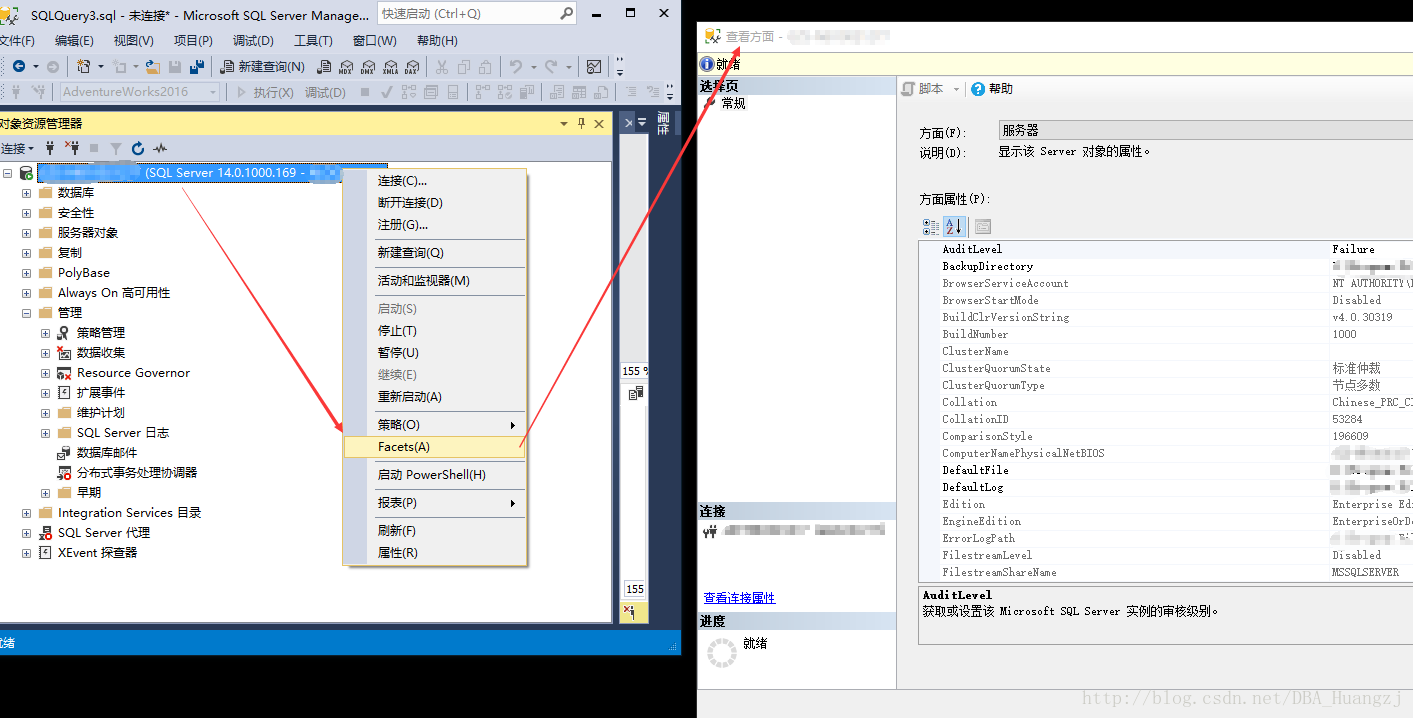Click the MDX query icon
Viewport: 1413px width, 718px height.
[346, 67]
